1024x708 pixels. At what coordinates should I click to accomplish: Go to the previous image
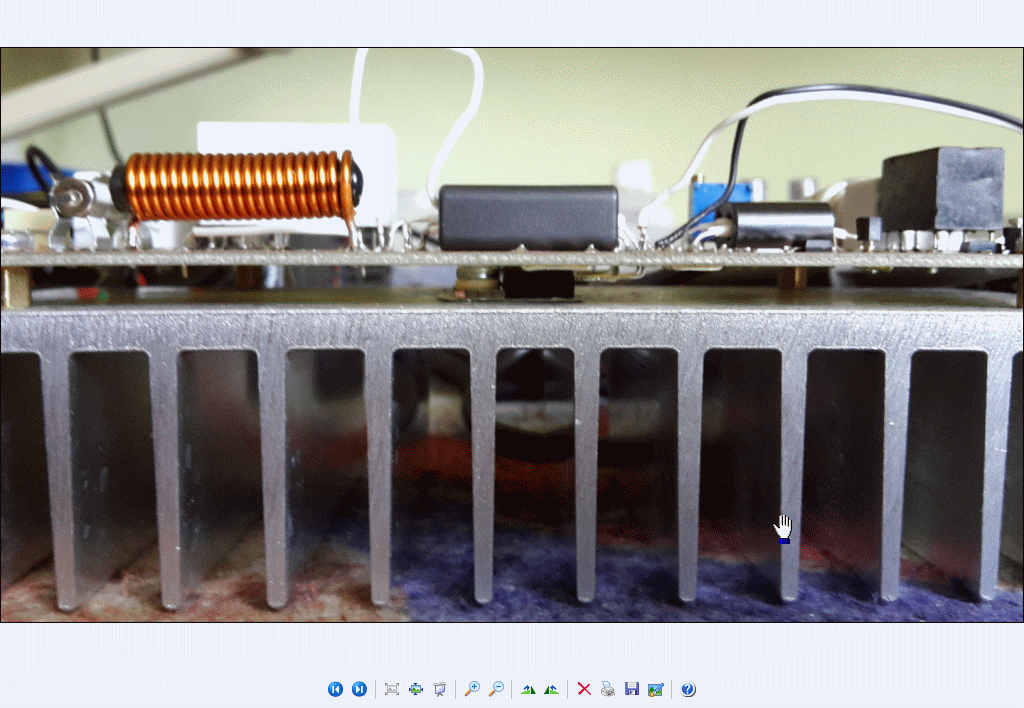click(335, 689)
